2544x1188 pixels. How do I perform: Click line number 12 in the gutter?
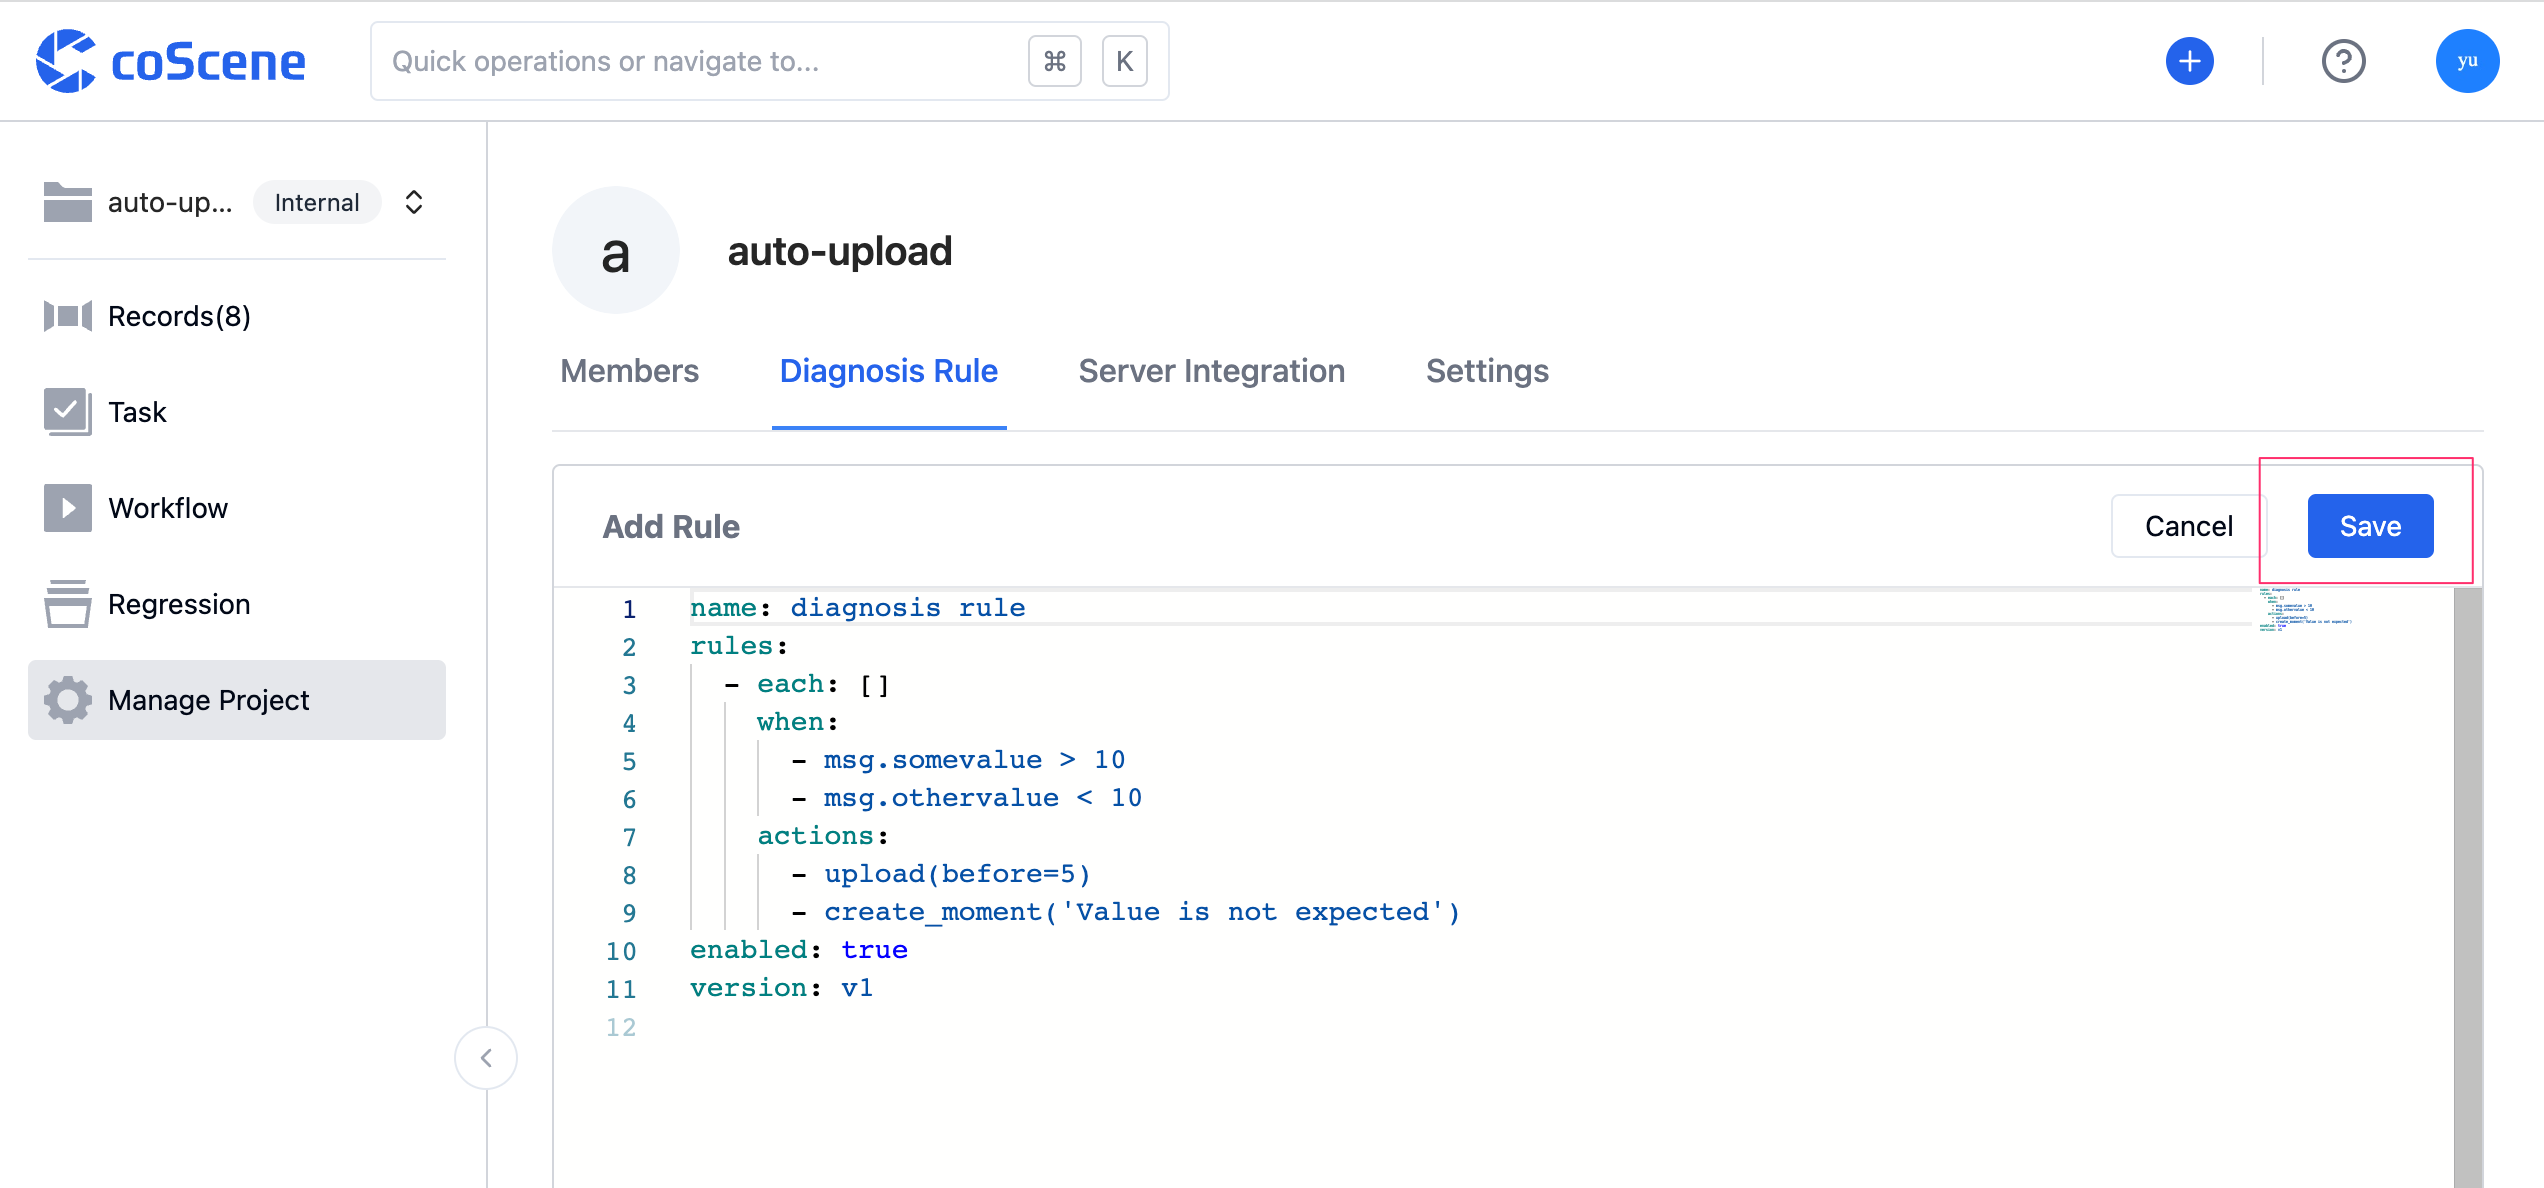[621, 1027]
